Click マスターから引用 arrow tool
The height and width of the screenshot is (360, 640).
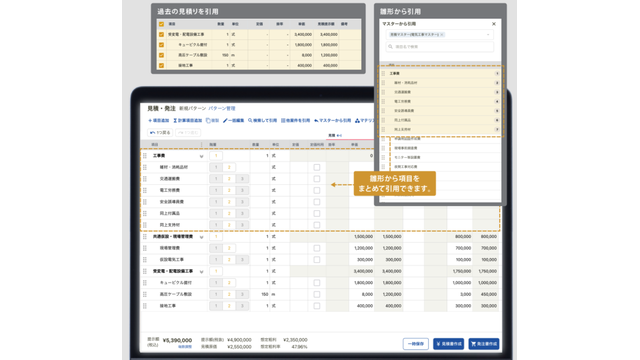click(332, 121)
